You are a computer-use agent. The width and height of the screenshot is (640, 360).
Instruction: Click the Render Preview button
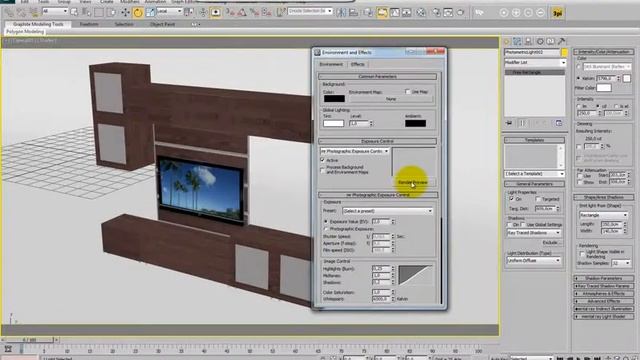pyautogui.click(x=413, y=182)
